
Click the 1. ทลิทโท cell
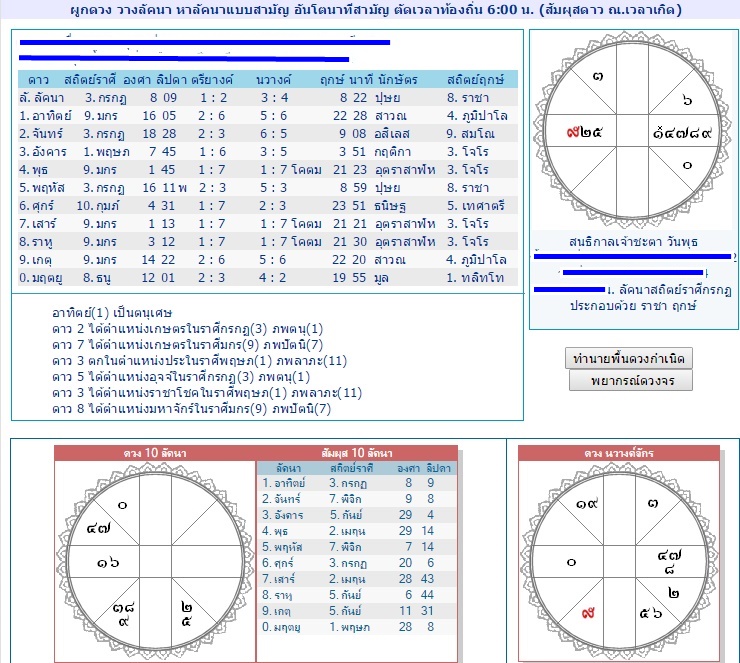point(475,277)
